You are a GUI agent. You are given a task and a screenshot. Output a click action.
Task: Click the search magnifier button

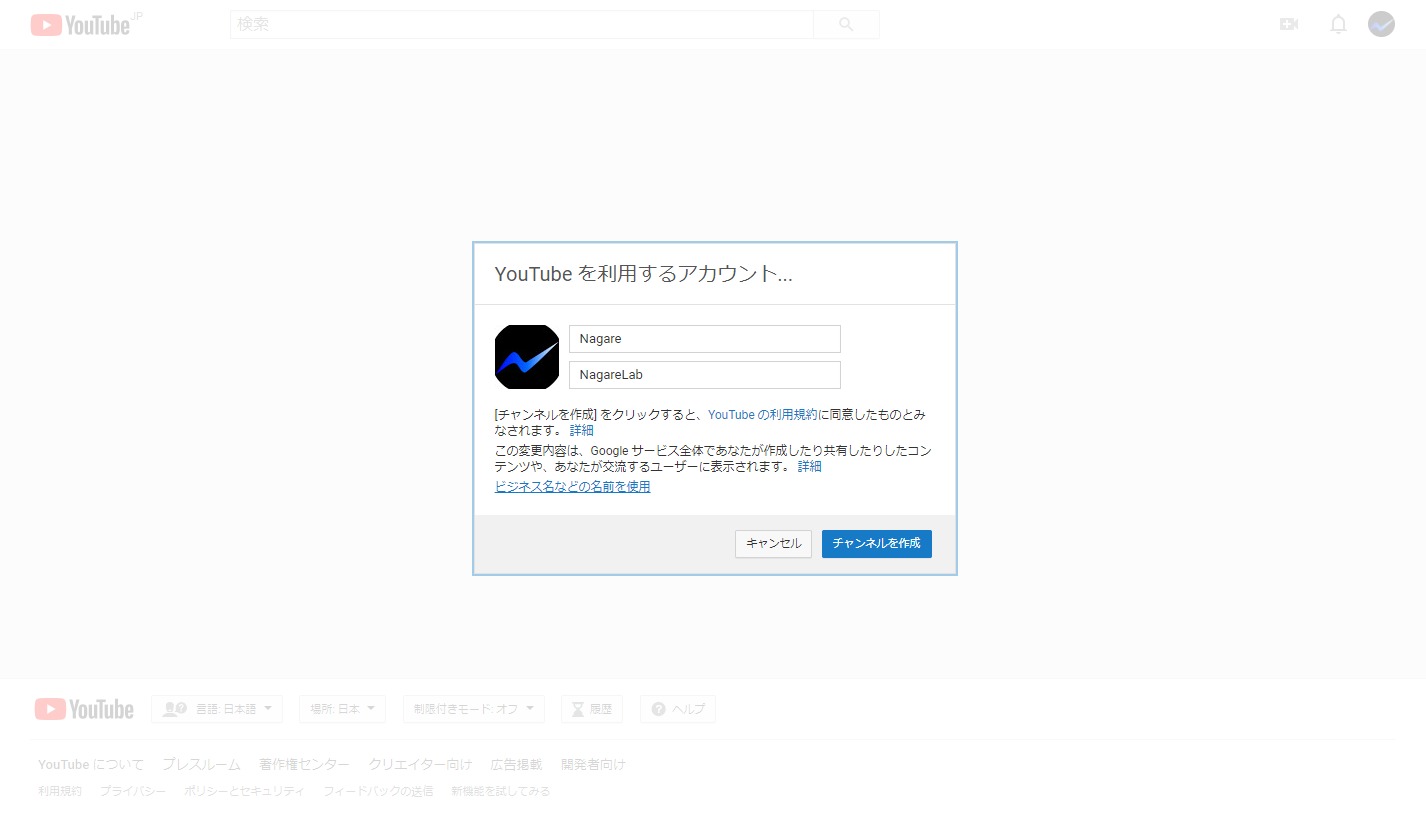(846, 25)
